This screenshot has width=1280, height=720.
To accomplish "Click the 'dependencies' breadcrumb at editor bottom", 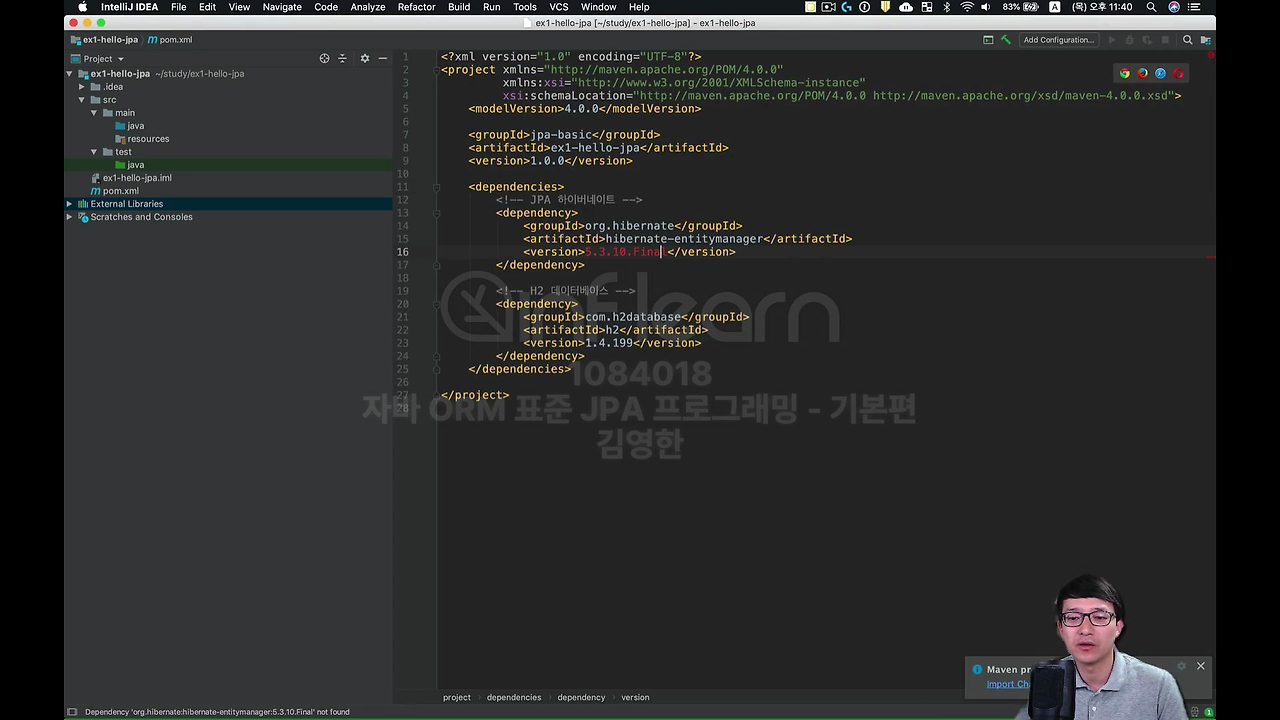I will (x=514, y=697).
